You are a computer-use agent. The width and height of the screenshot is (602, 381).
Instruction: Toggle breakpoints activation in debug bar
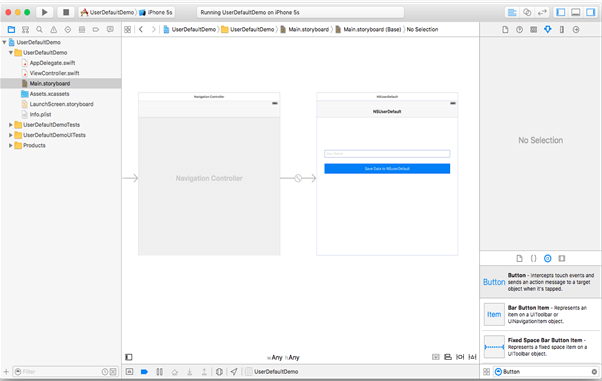pos(144,372)
